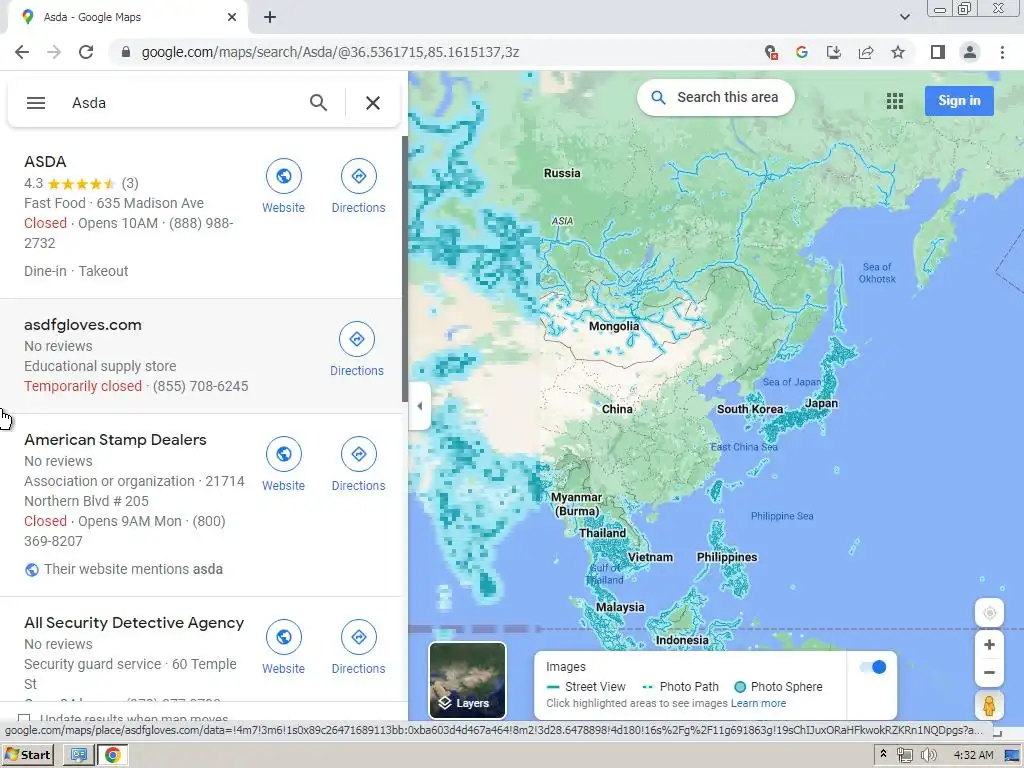
Task: Share this page icon in toolbar
Action: point(866,52)
